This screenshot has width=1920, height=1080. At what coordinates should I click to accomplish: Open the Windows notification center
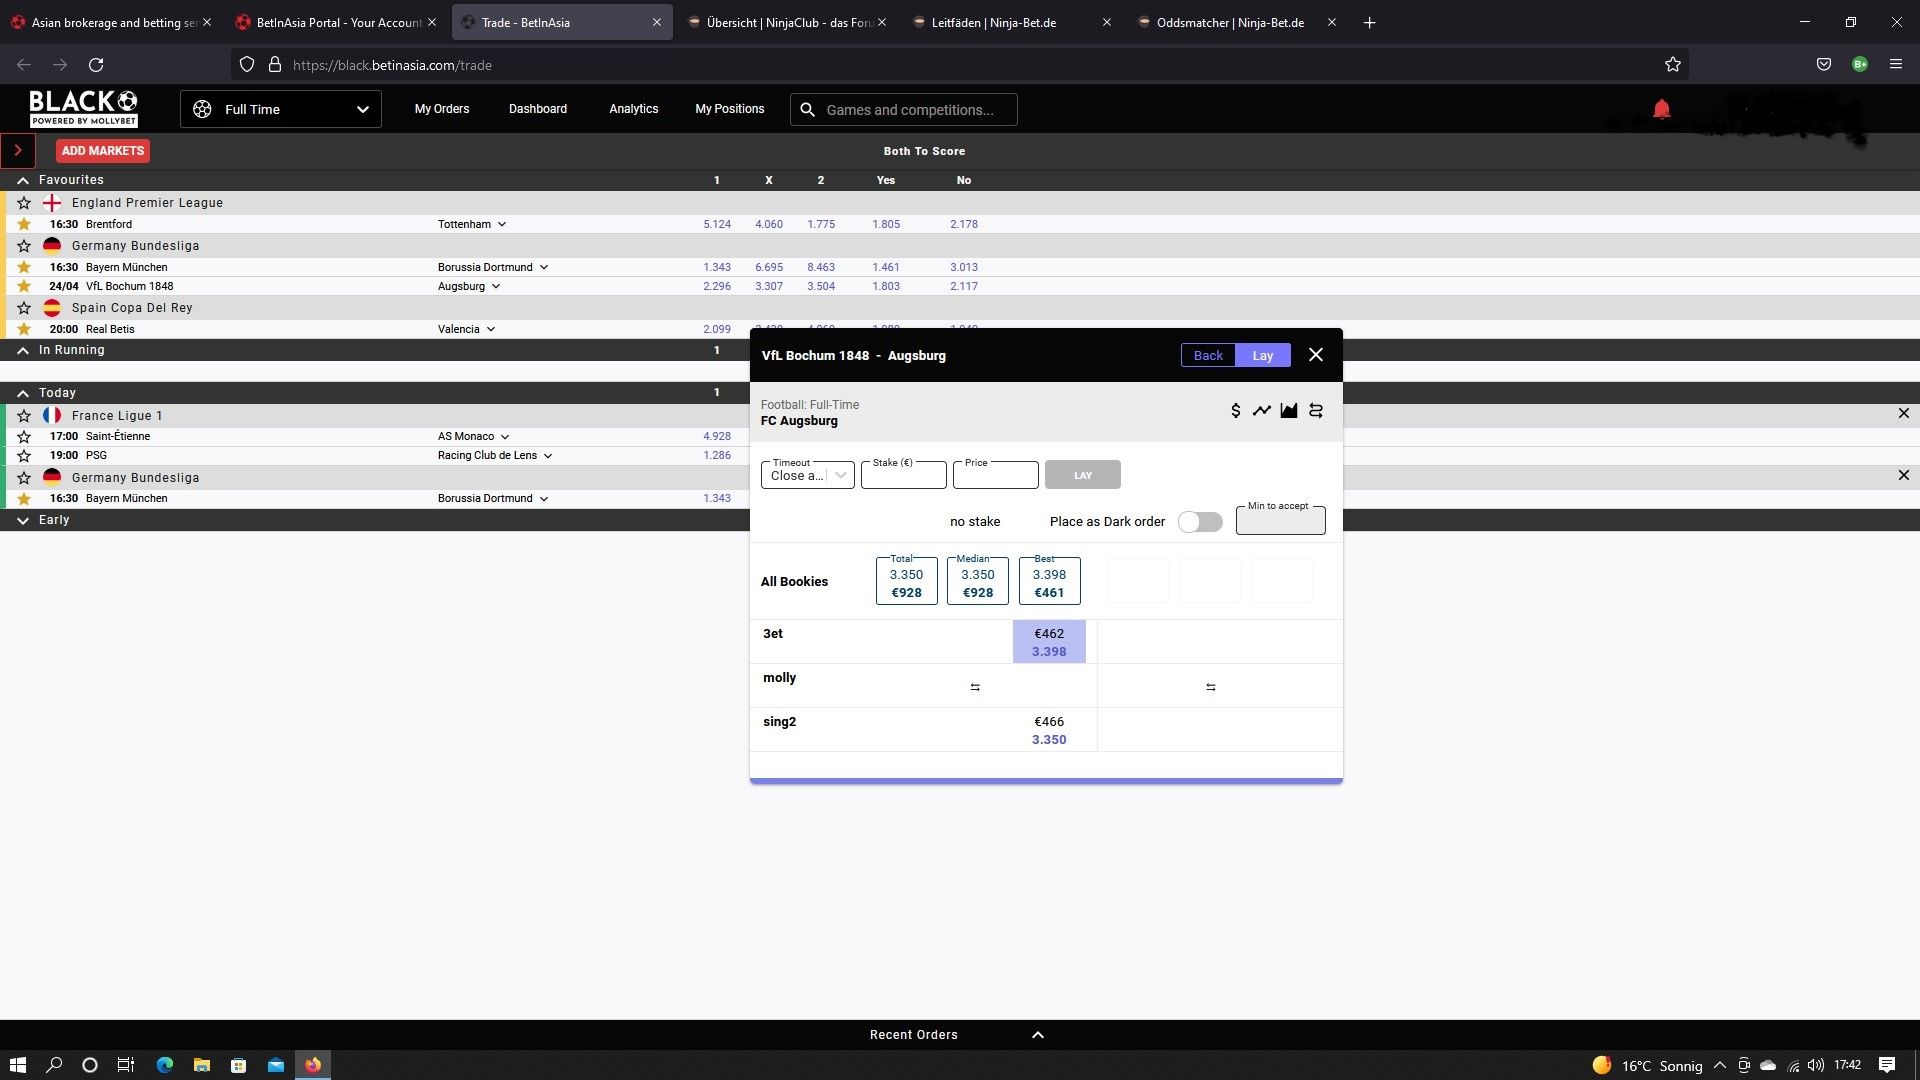click(1887, 1065)
